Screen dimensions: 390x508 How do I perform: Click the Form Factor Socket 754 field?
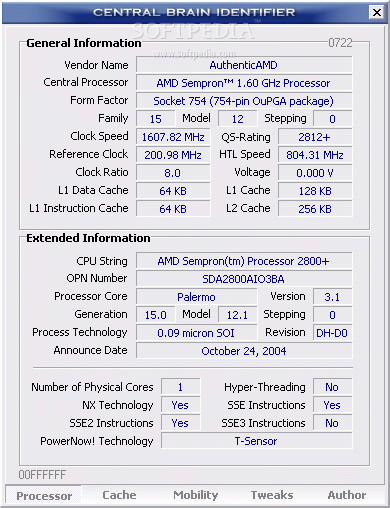244,101
